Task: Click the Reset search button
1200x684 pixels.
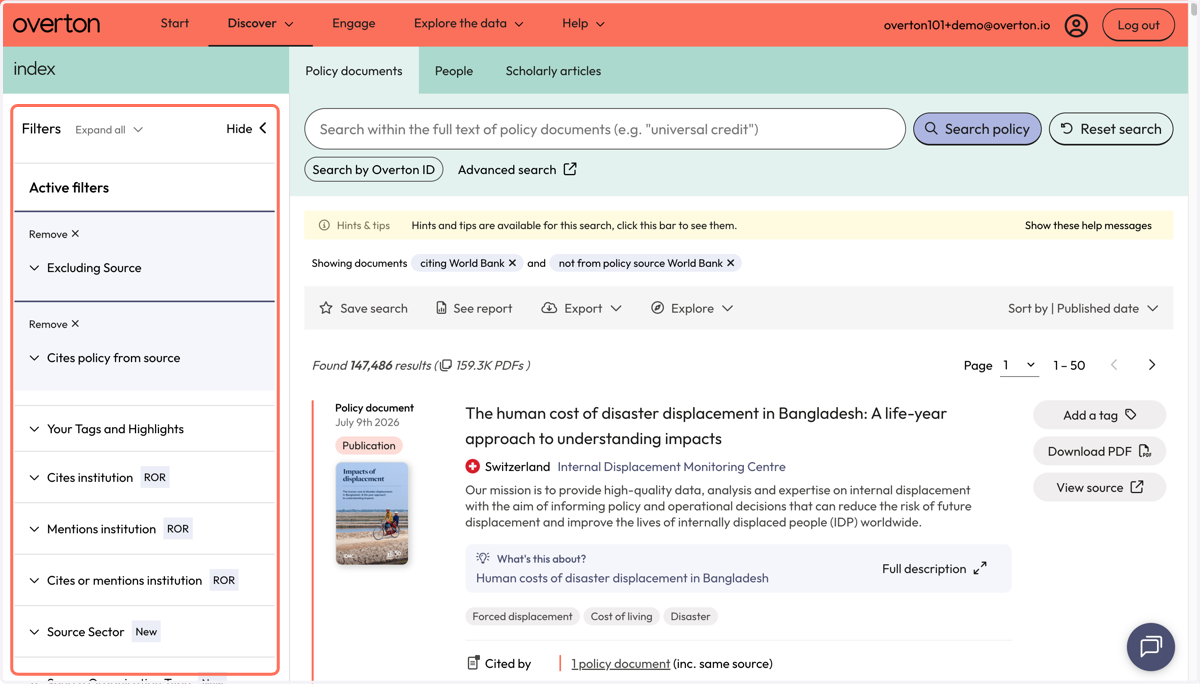Action: 1111,129
